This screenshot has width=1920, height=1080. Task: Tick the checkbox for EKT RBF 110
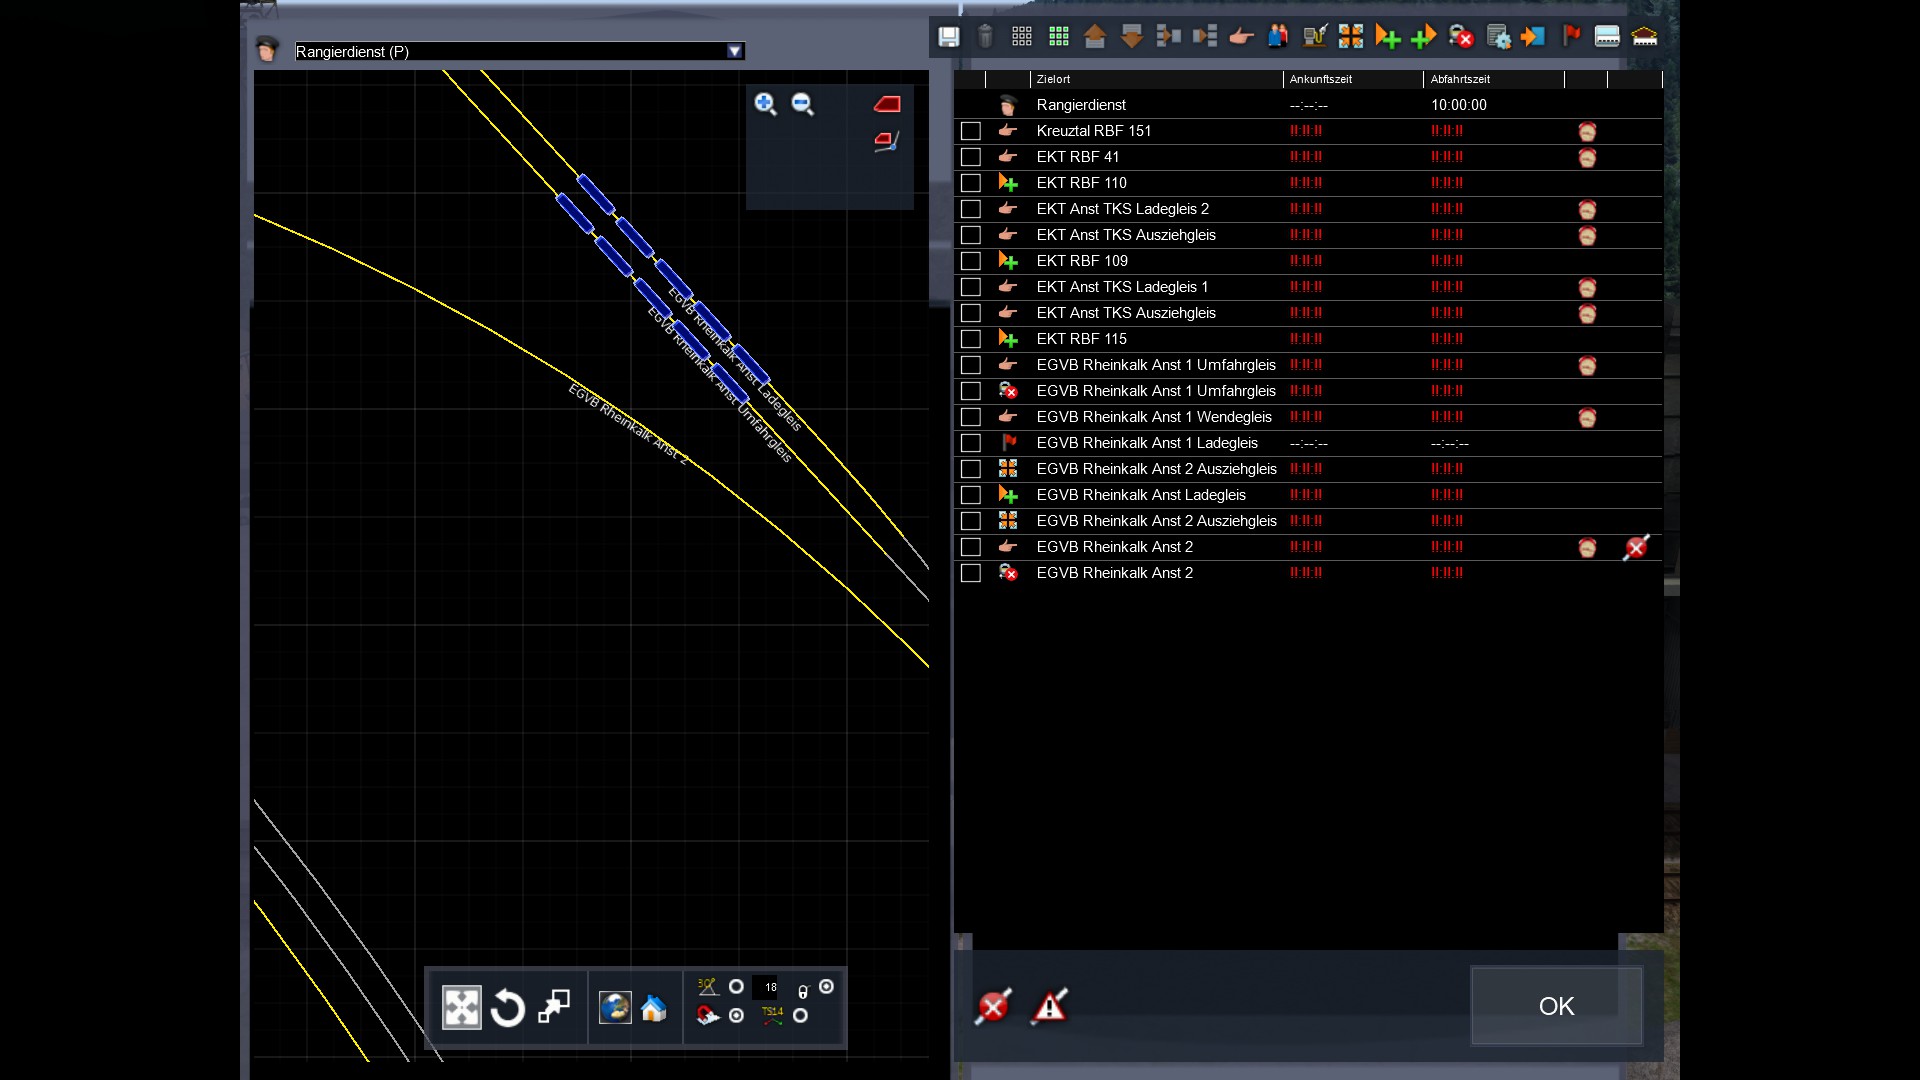pos(970,183)
